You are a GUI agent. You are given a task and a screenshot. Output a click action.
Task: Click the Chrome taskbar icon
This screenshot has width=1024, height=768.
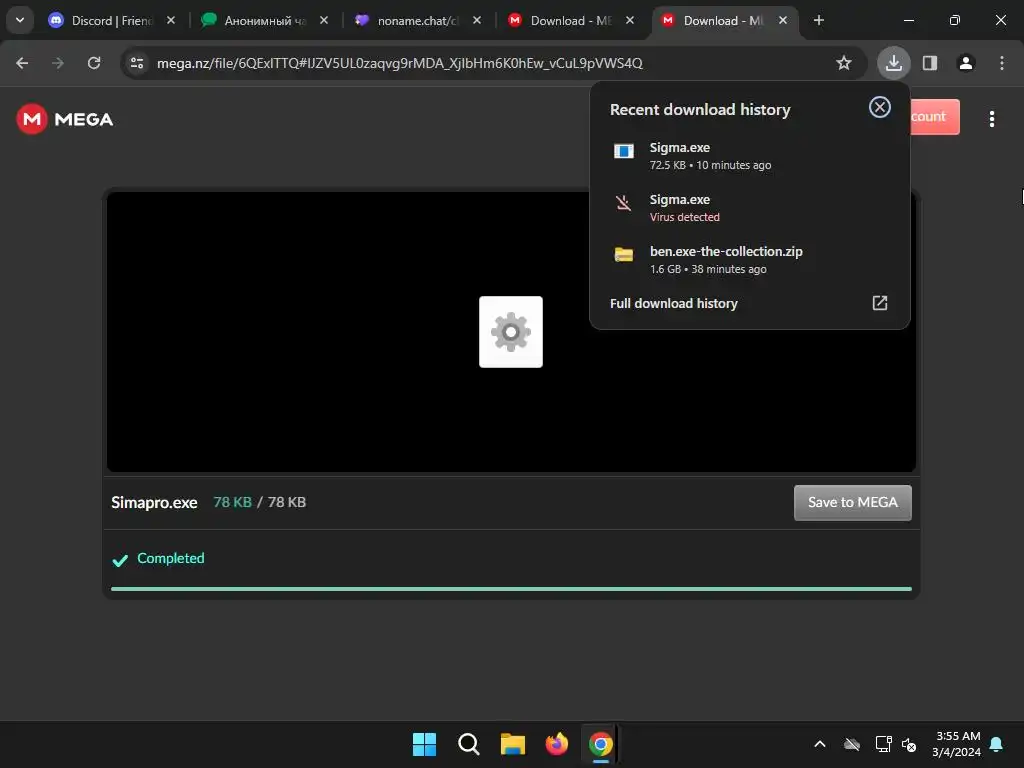(601, 744)
